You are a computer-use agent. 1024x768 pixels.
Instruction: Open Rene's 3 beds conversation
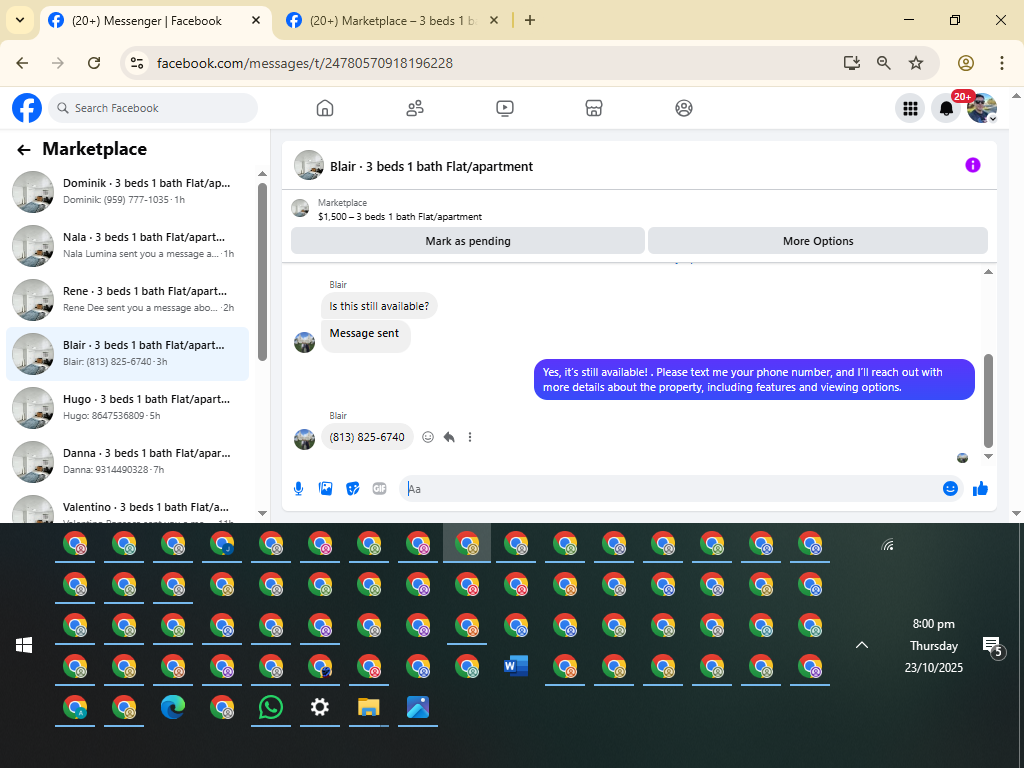click(127, 300)
